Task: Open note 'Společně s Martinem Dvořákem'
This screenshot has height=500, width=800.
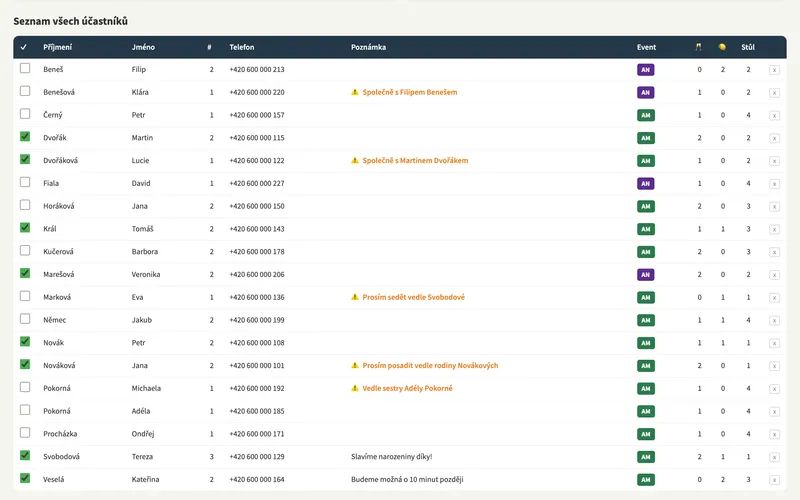Action: (x=415, y=160)
